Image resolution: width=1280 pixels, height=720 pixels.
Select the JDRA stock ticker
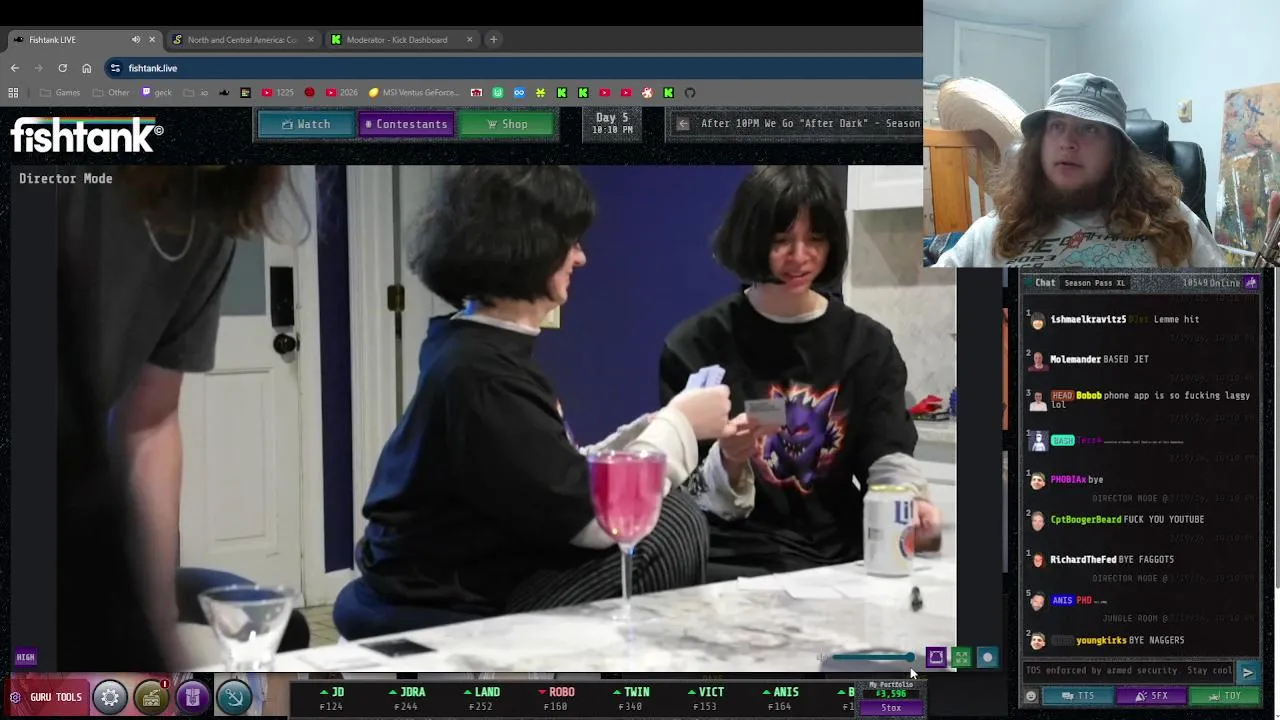pyautogui.click(x=406, y=699)
